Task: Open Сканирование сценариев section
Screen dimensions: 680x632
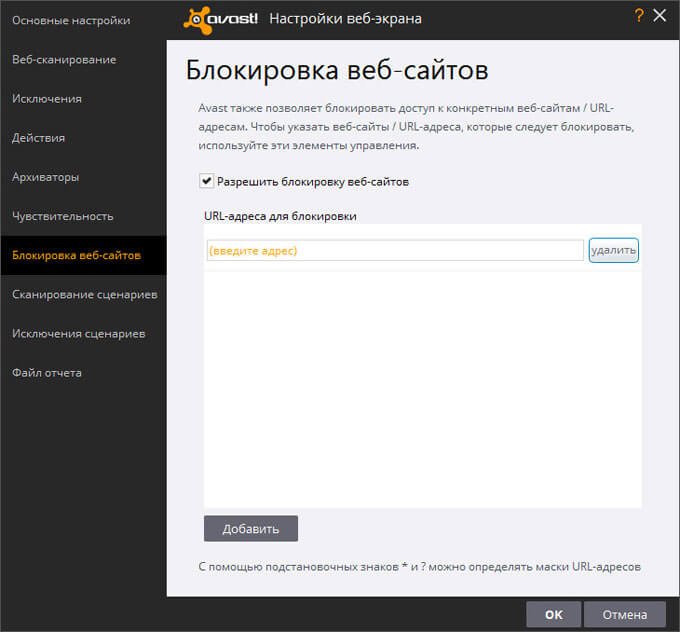Action: pyautogui.click(x=85, y=295)
